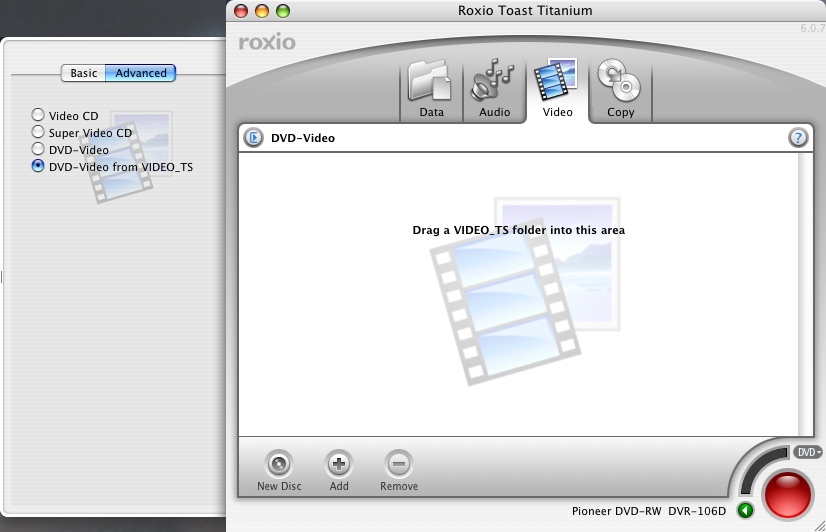Select the Video tab
Viewport: 826px width, 532px height.
557,90
